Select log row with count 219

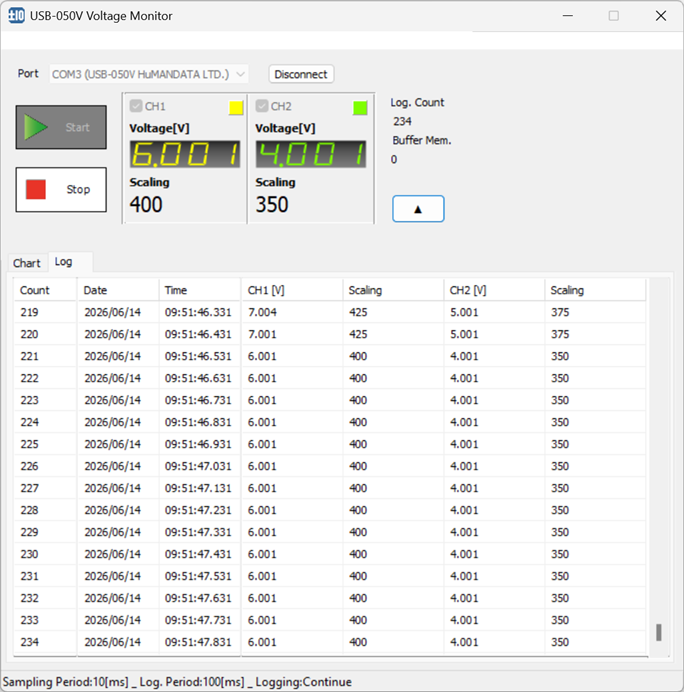(x=330, y=312)
